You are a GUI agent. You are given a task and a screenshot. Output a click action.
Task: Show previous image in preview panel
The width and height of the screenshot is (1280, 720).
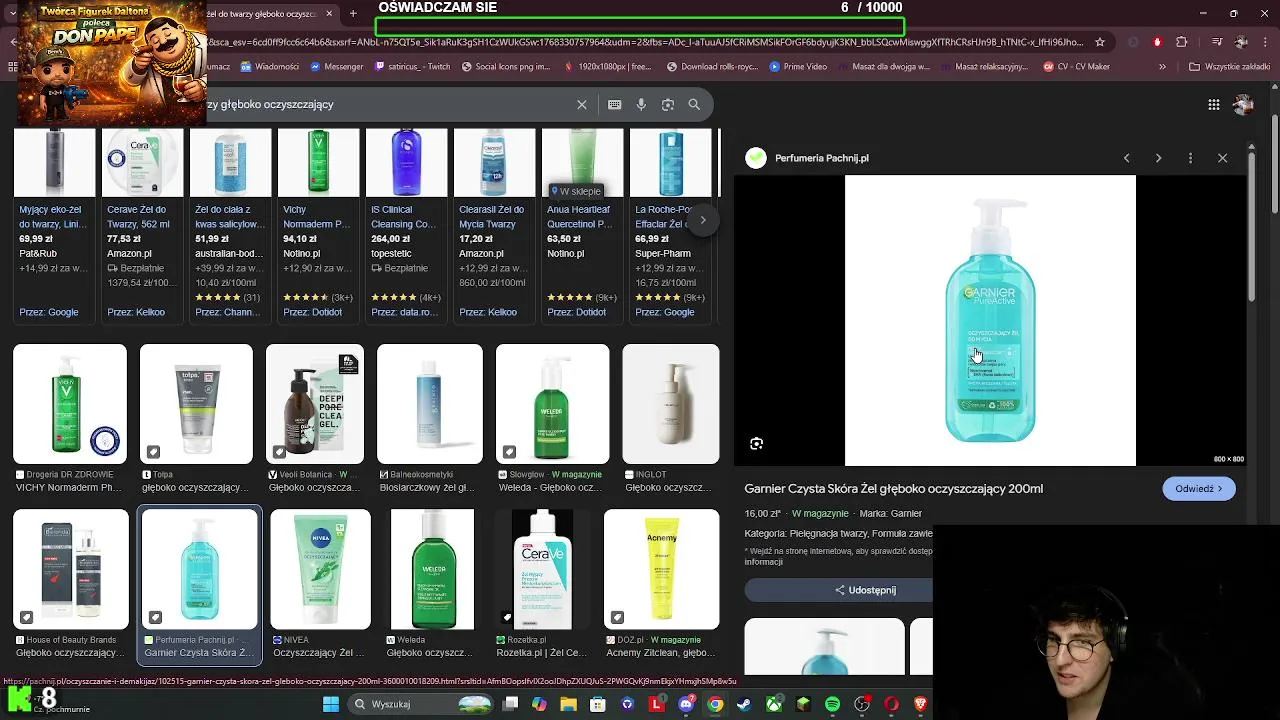pos(1126,158)
